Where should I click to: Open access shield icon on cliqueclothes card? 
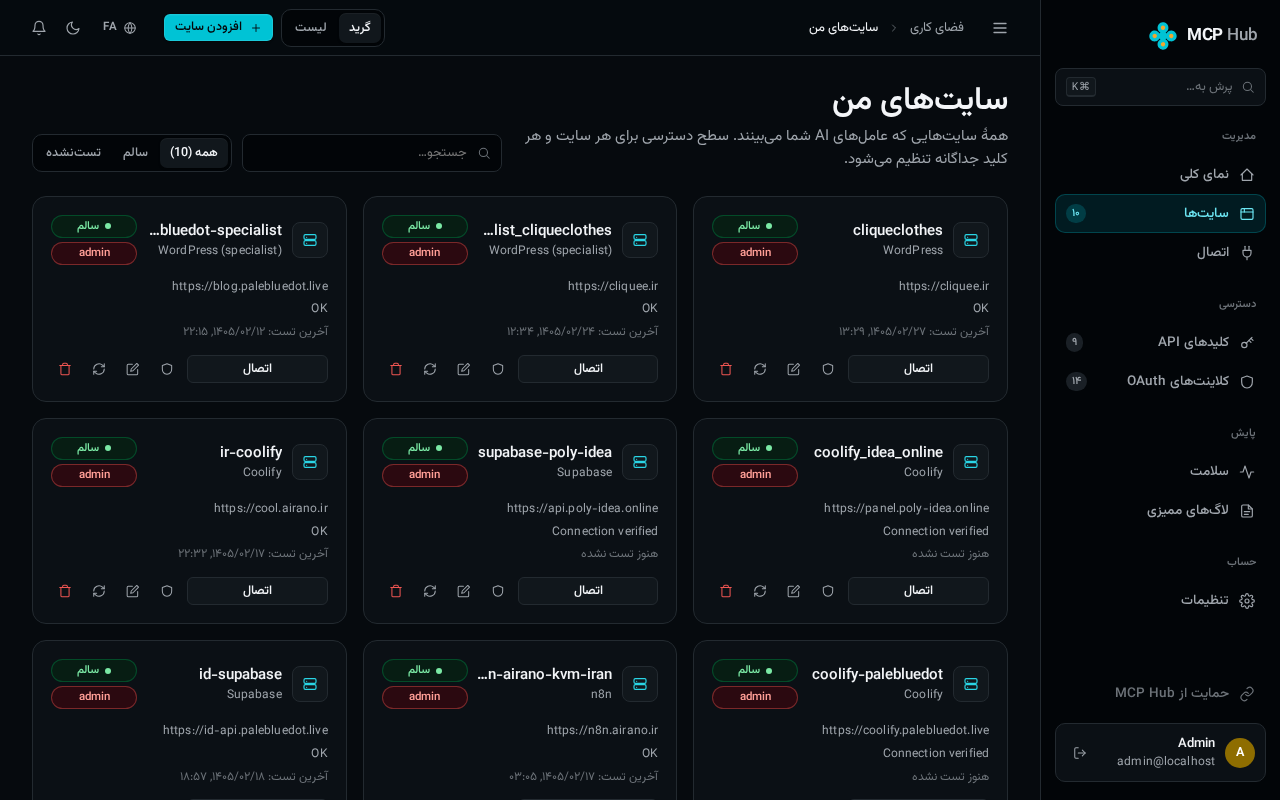(828, 369)
